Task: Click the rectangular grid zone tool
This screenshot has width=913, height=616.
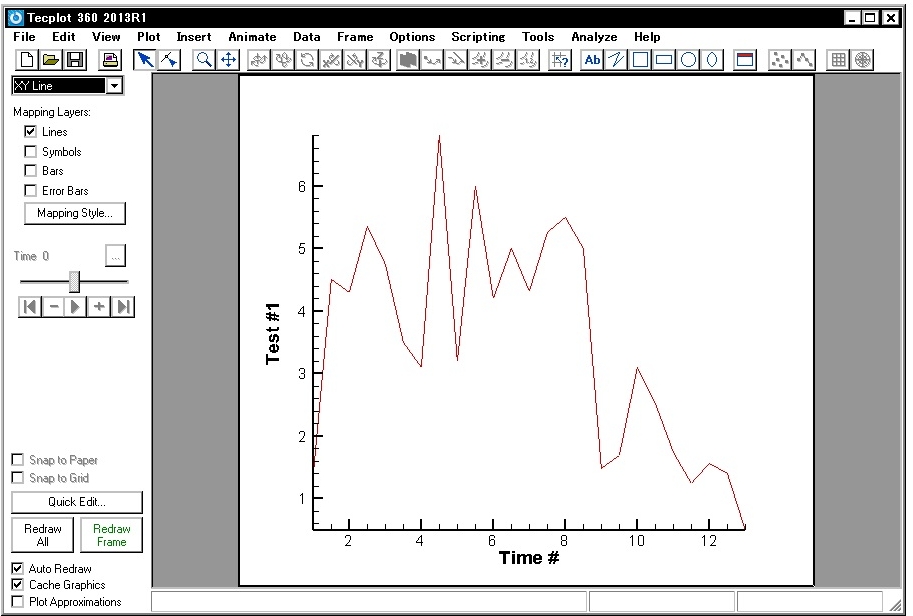Action: point(838,59)
